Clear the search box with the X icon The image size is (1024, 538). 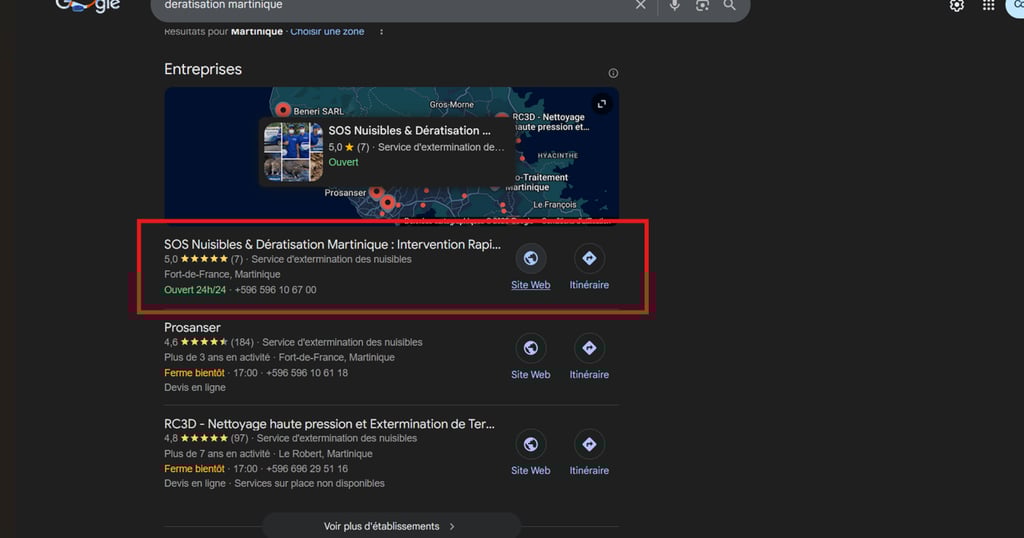click(x=641, y=5)
